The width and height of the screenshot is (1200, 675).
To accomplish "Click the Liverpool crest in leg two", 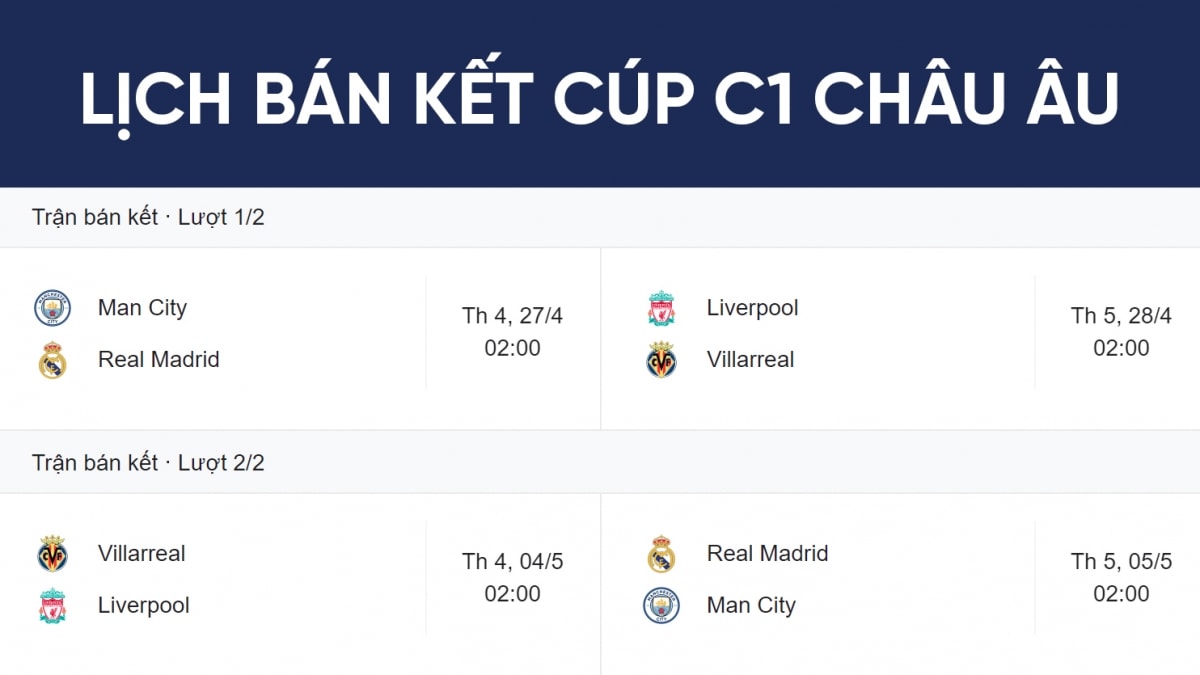I will [53, 606].
